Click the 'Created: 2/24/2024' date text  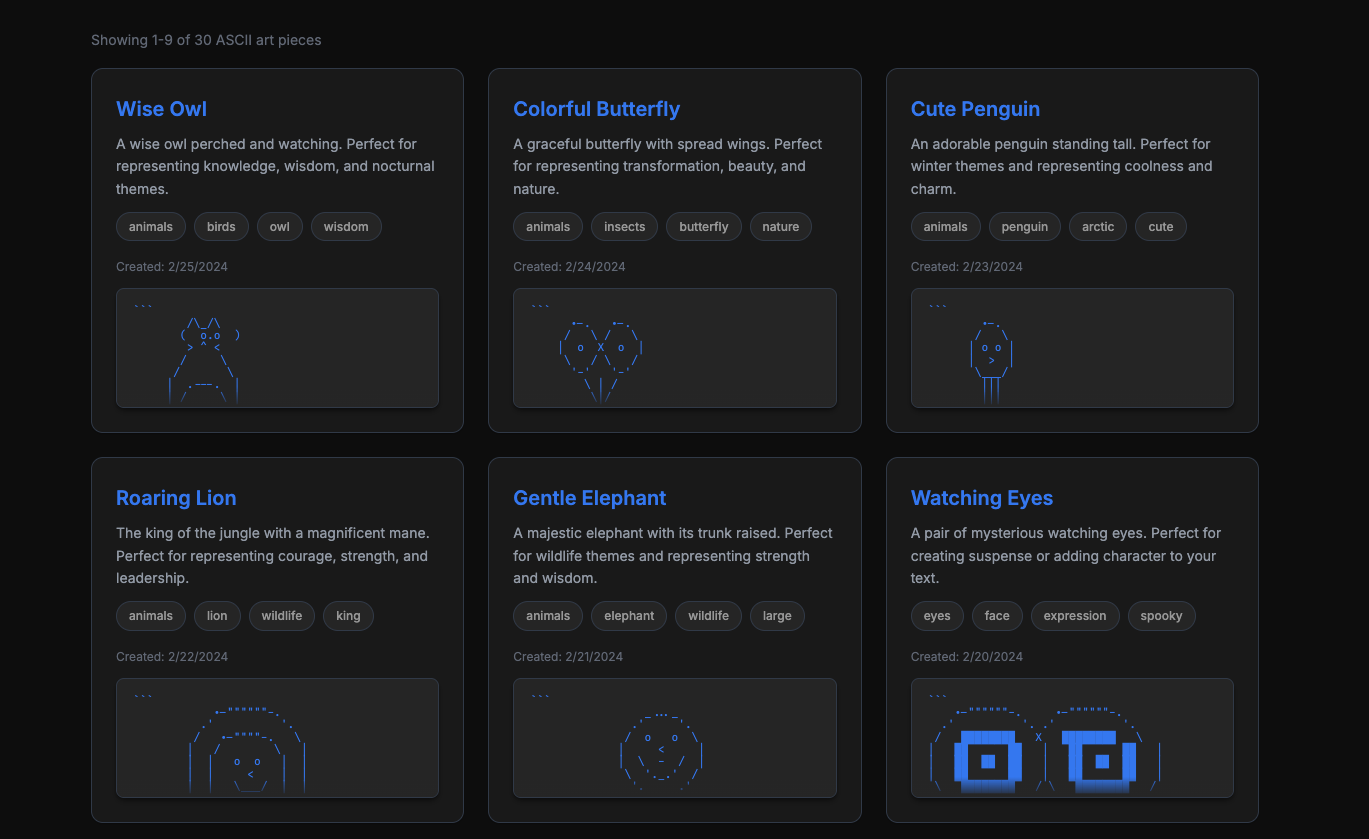[569, 267]
